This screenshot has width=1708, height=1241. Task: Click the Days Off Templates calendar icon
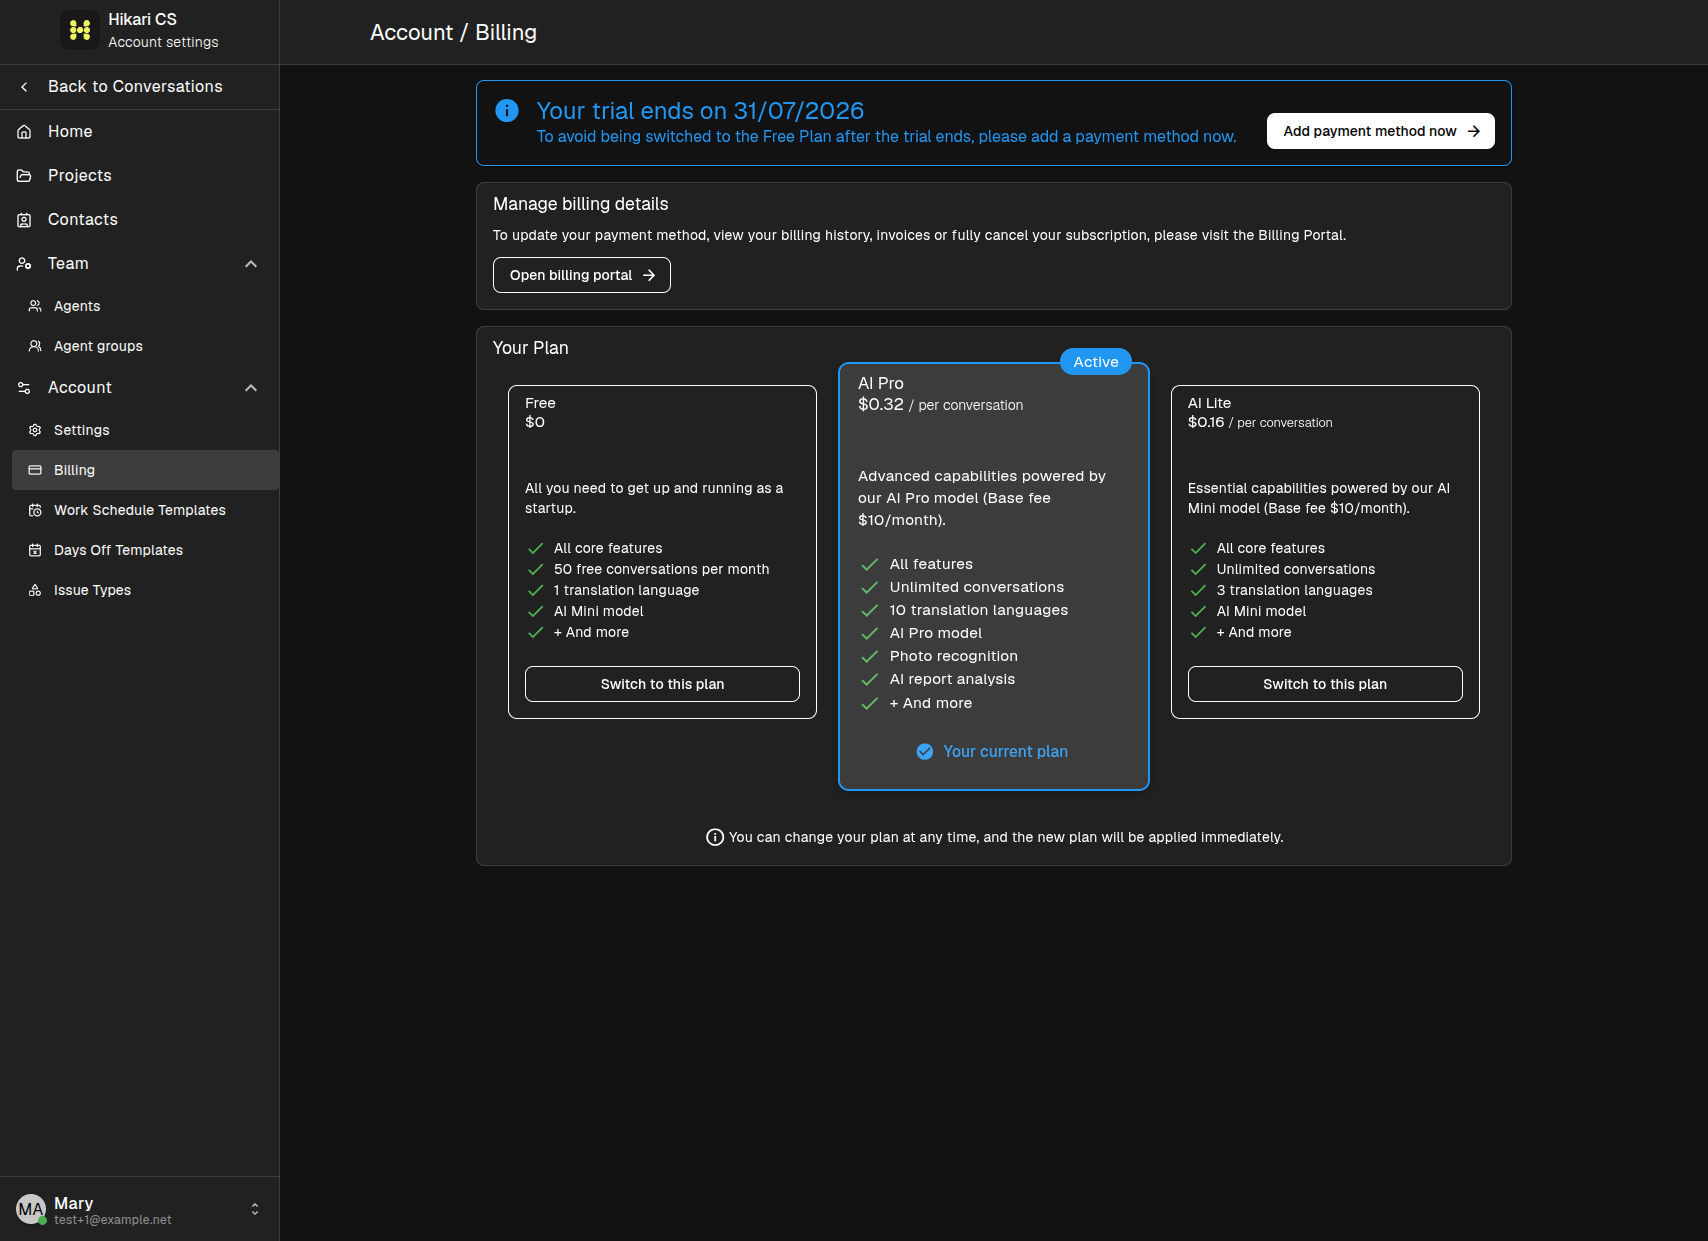(35, 550)
